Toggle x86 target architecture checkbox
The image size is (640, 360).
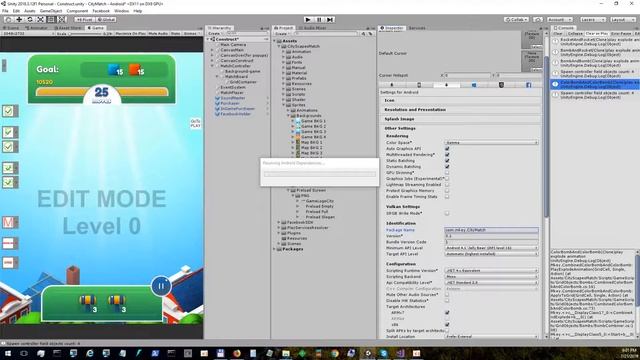[x=447, y=324]
